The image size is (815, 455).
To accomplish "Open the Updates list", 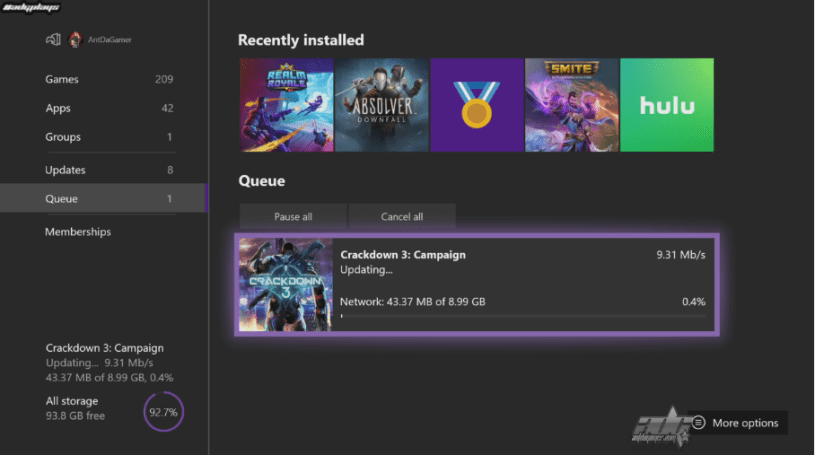I will 65,170.
